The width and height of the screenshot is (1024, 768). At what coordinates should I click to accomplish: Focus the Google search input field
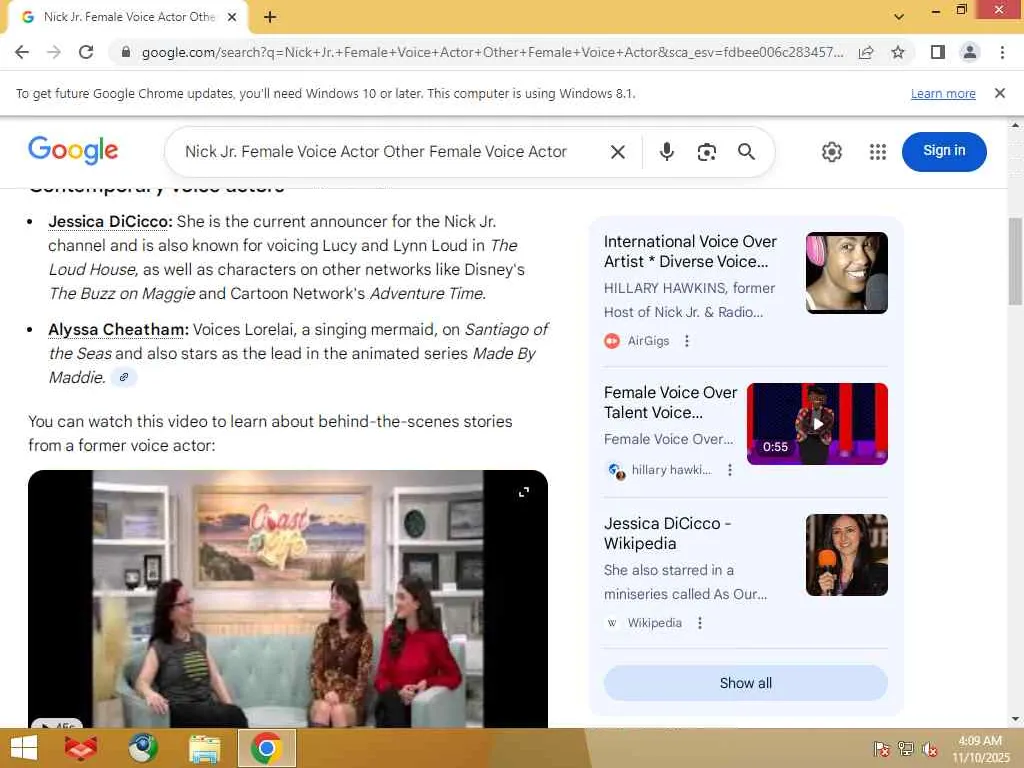[376, 152]
